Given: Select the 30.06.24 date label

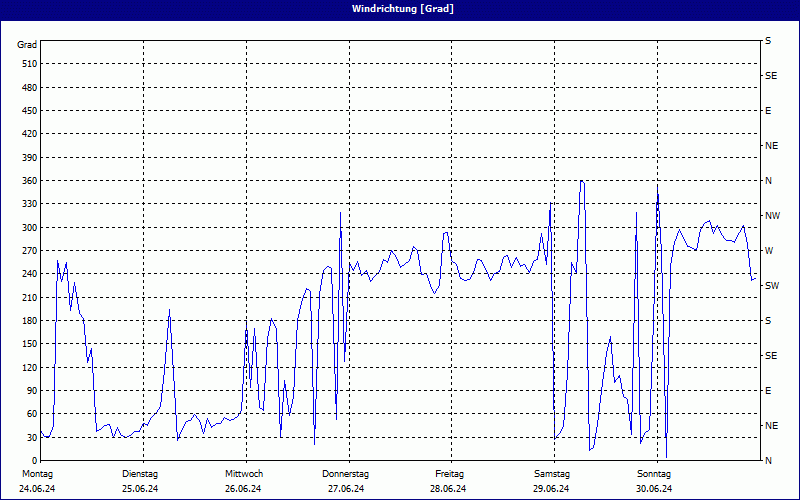Looking at the screenshot, I should click(x=654, y=488).
